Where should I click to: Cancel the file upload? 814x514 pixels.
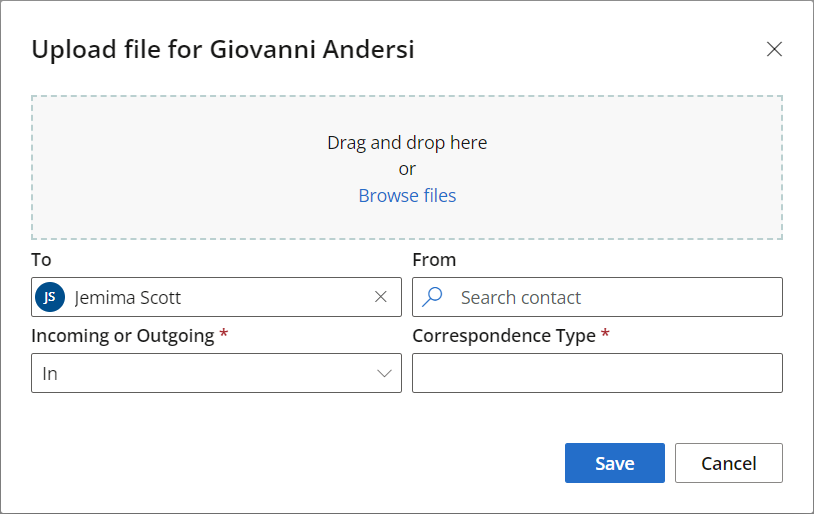pos(728,463)
